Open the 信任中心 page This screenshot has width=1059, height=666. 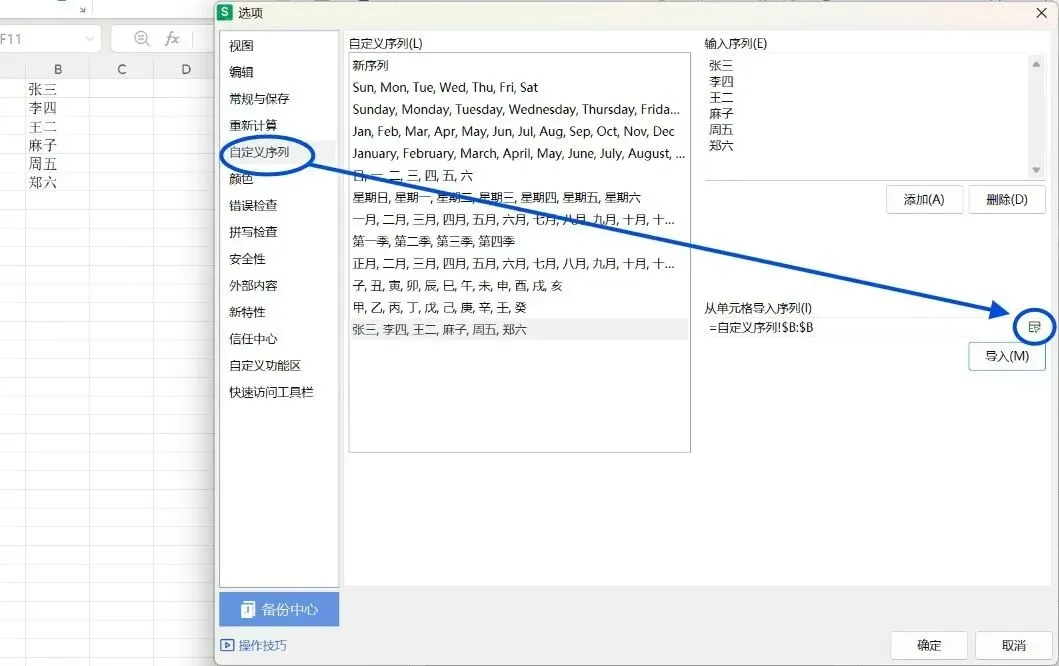point(253,338)
